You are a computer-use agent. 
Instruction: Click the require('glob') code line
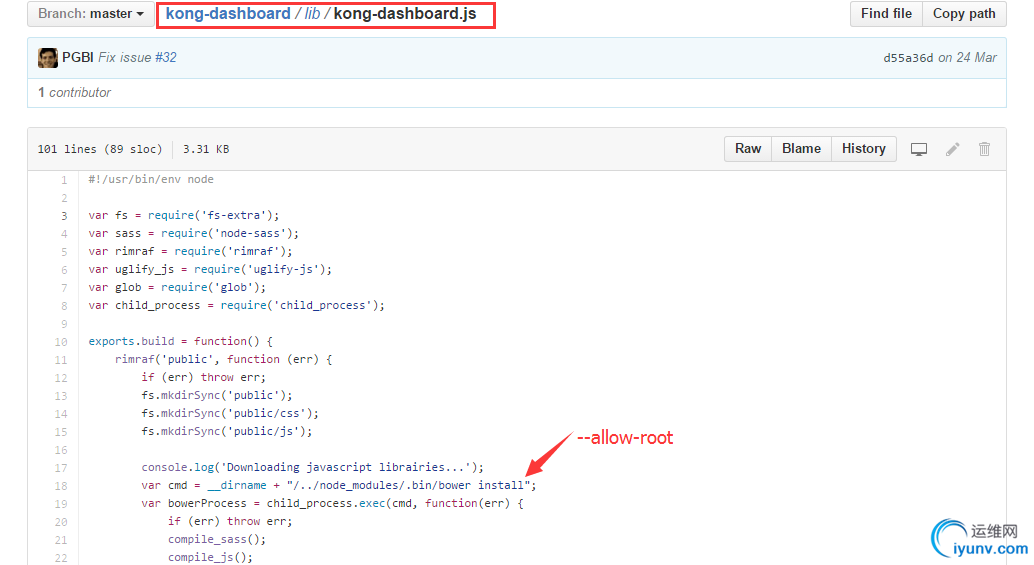(177, 287)
